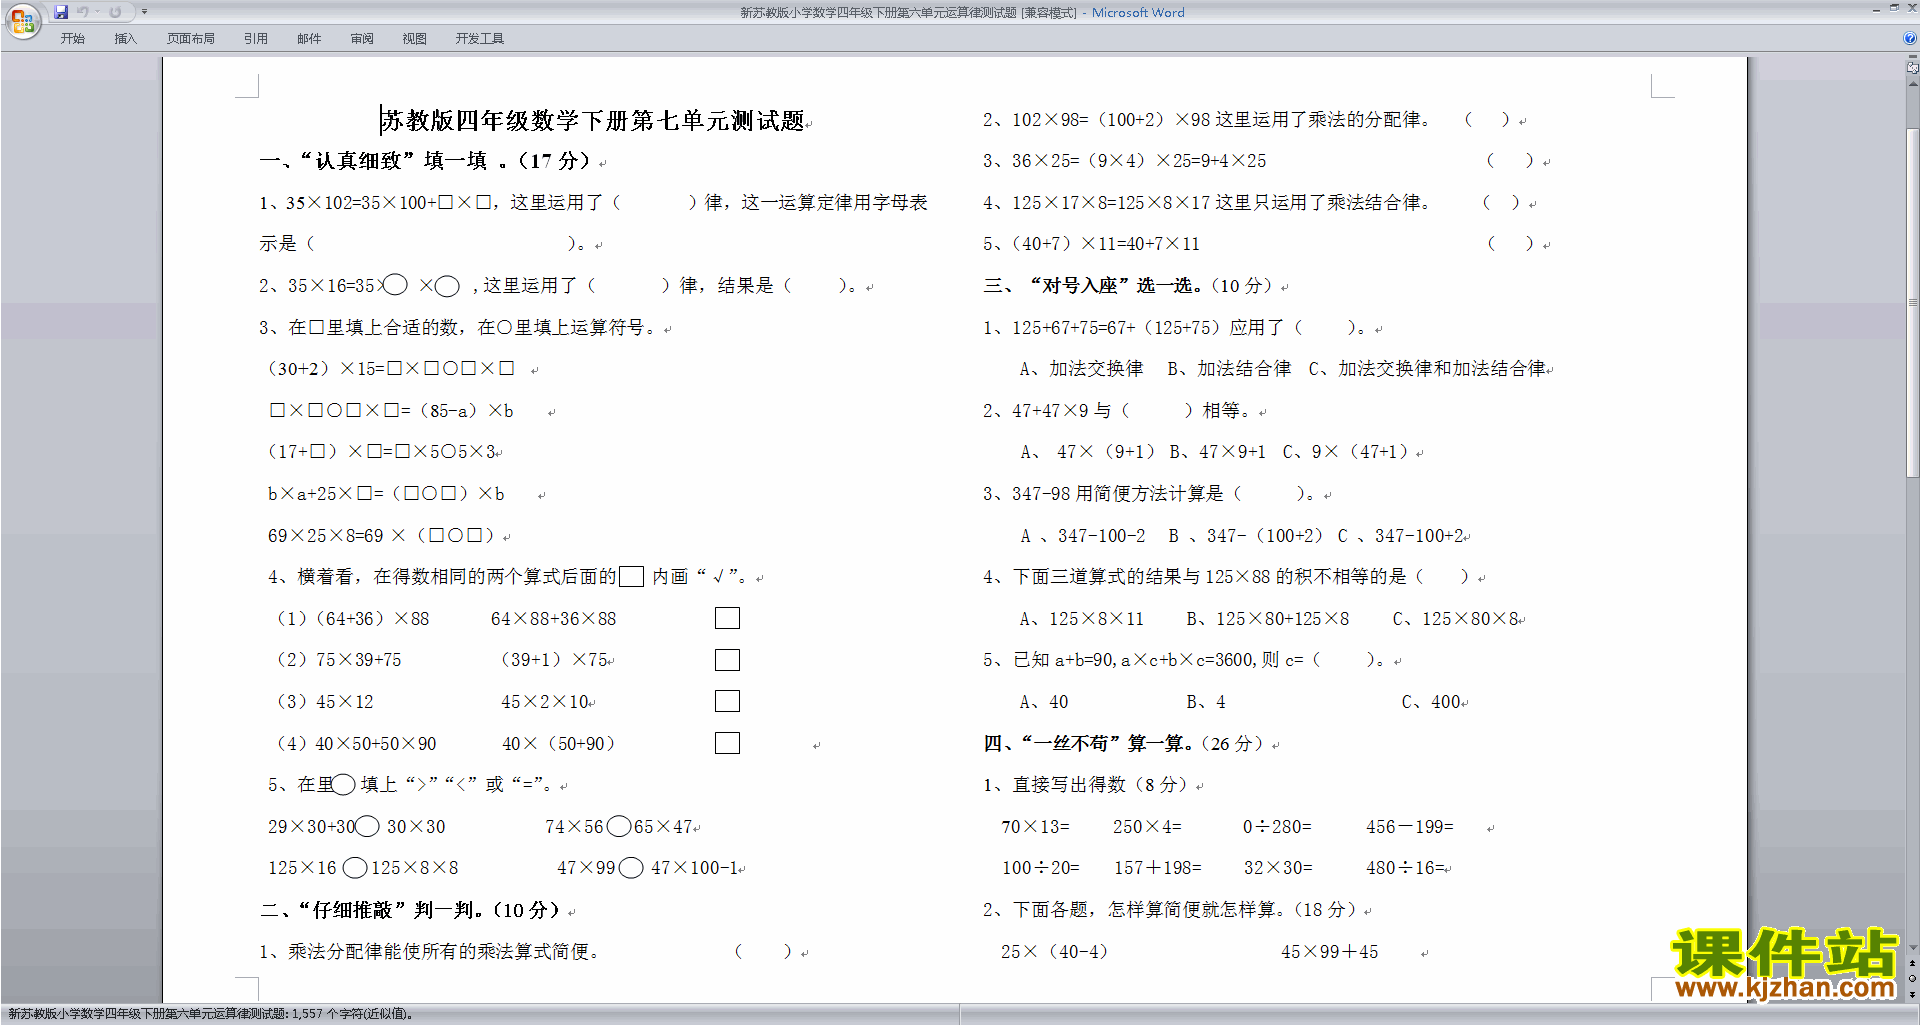Click option C、加法交换律和加法结合律
Screen dimensions: 1920x1025
1427,369
